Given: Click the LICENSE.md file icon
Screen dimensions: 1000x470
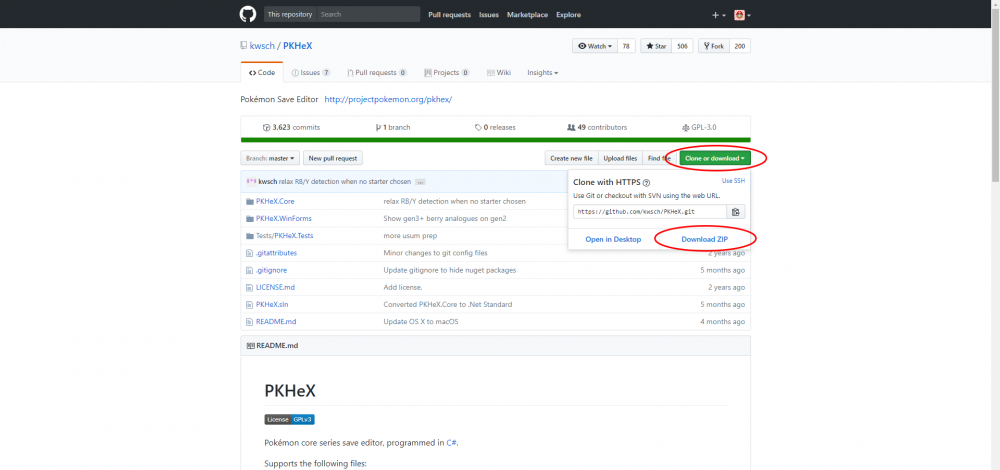Looking at the screenshot, I should (249, 287).
